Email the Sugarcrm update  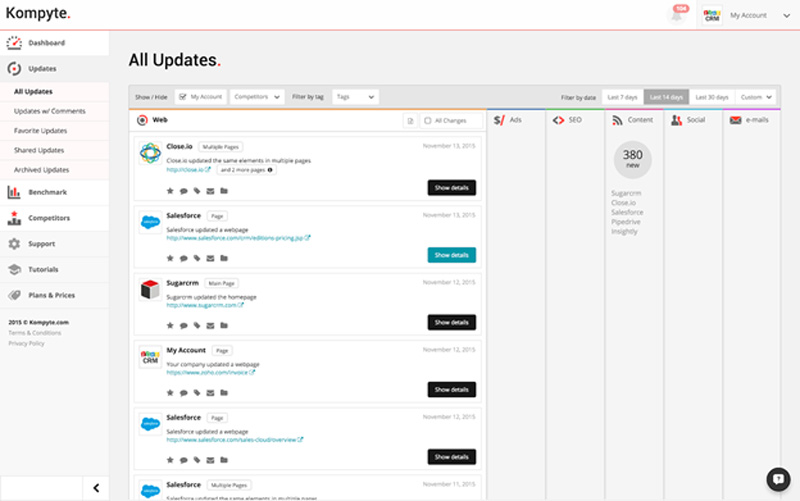pyautogui.click(x=210, y=325)
